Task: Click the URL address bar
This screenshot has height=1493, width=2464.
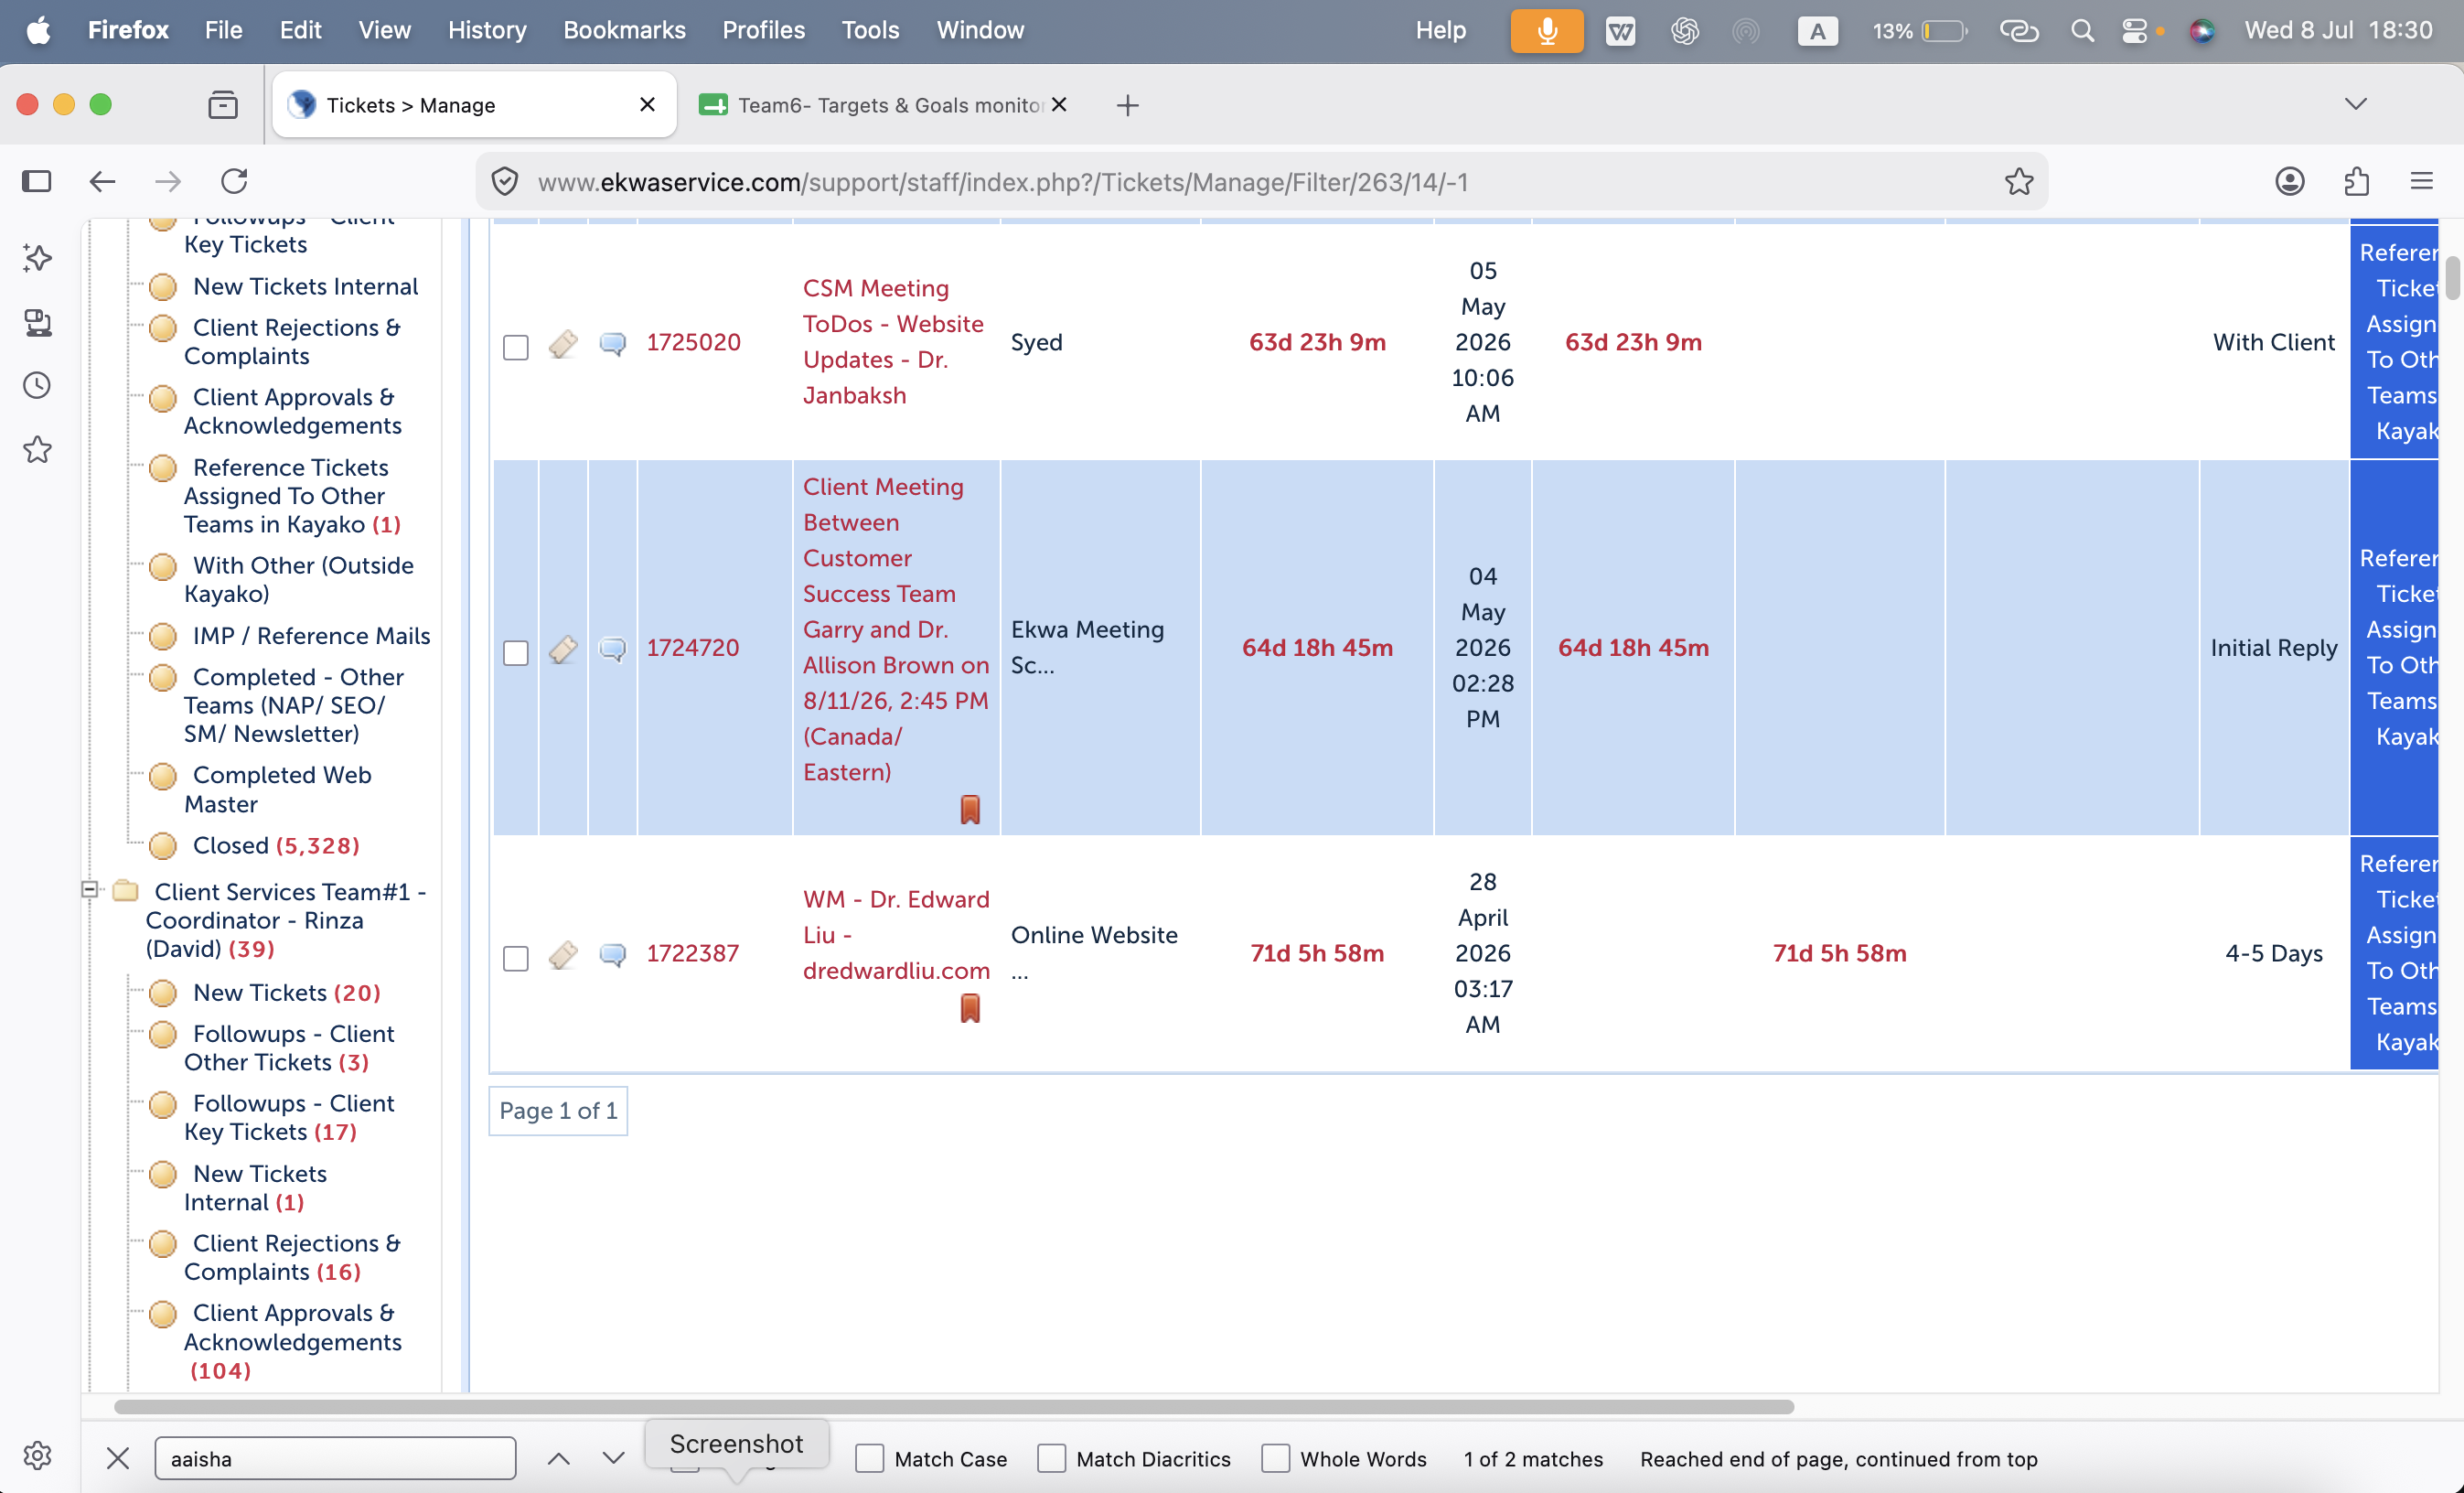Action: (1260, 182)
